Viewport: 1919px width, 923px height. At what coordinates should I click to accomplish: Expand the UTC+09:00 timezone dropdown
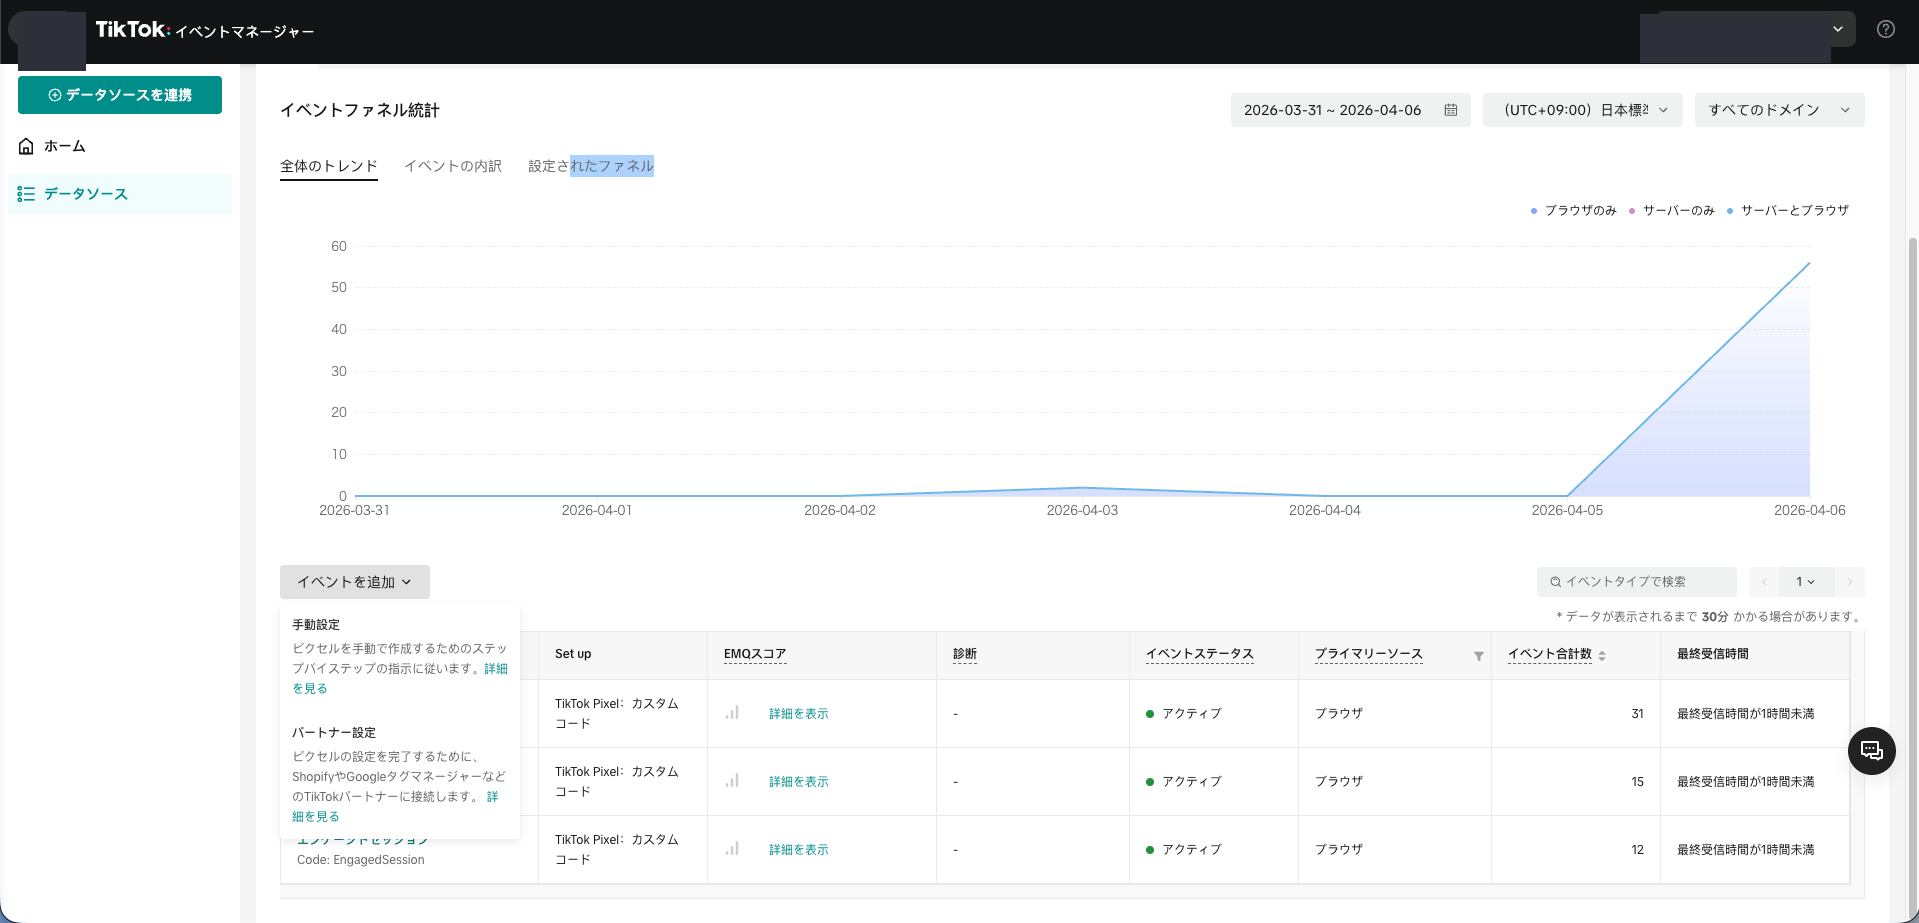(x=1582, y=110)
